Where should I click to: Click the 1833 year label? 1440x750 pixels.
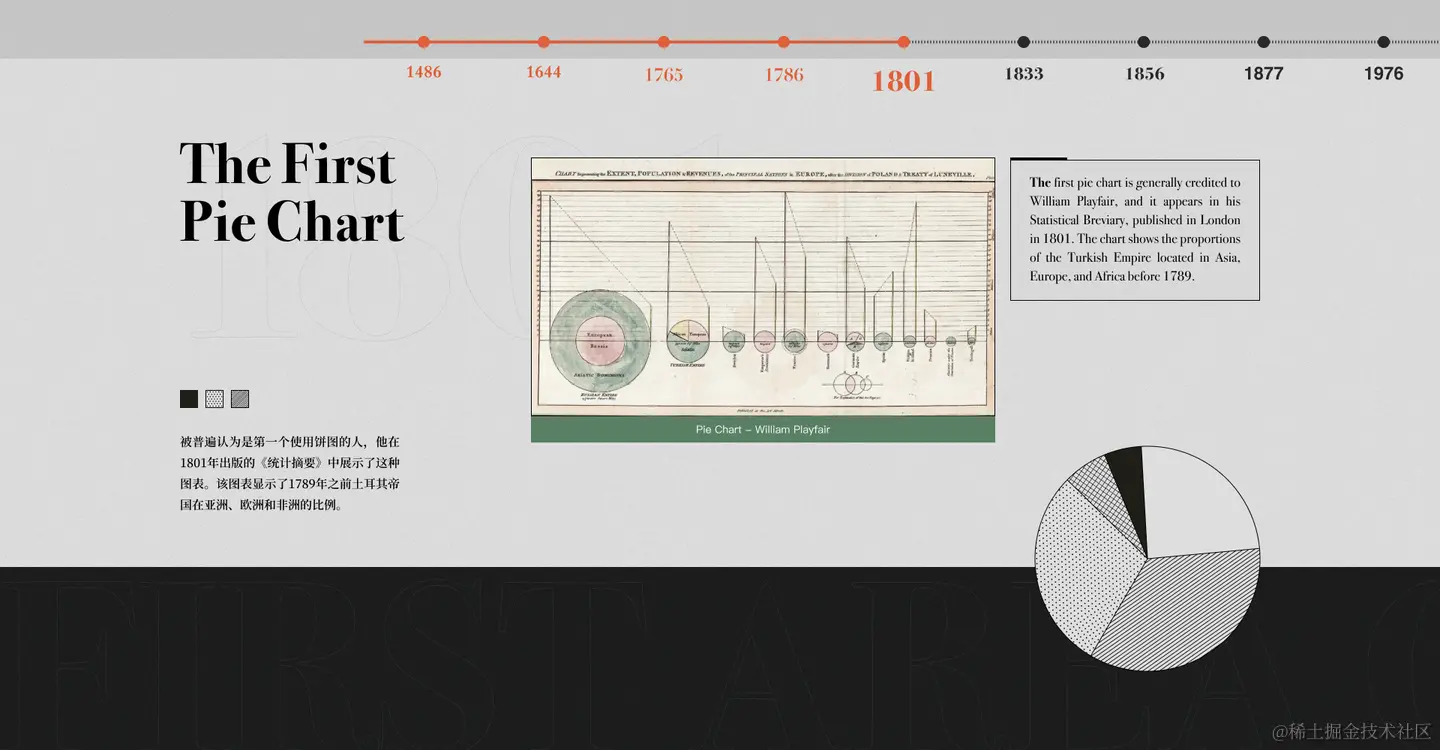(1024, 73)
